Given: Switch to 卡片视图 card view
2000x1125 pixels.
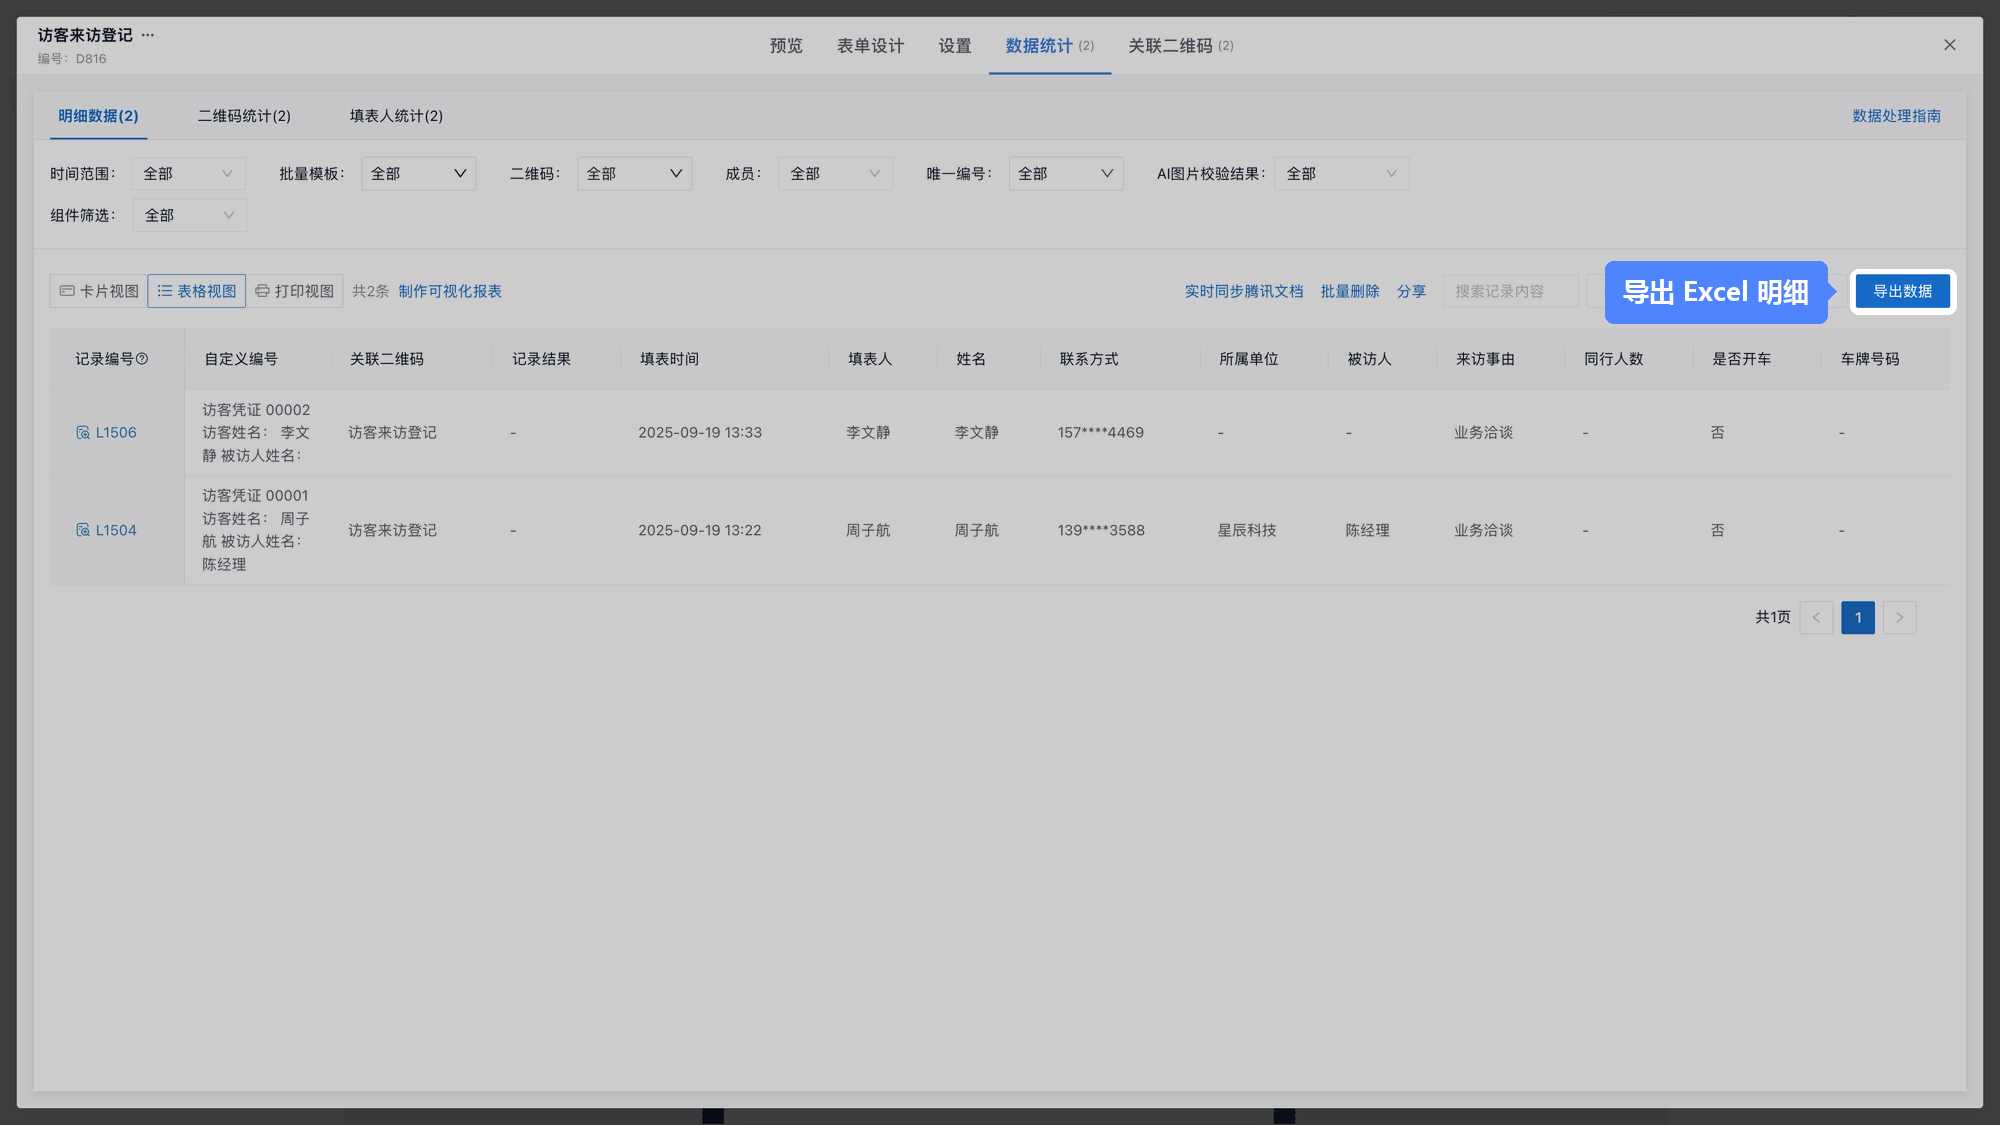Looking at the screenshot, I should pos(99,291).
